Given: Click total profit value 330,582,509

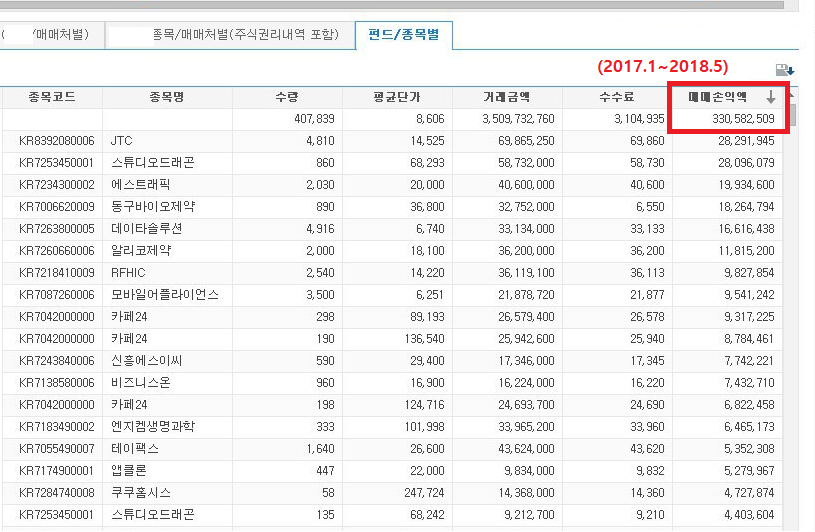Looking at the screenshot, I should pyautogui.click(x=743, y=119).
